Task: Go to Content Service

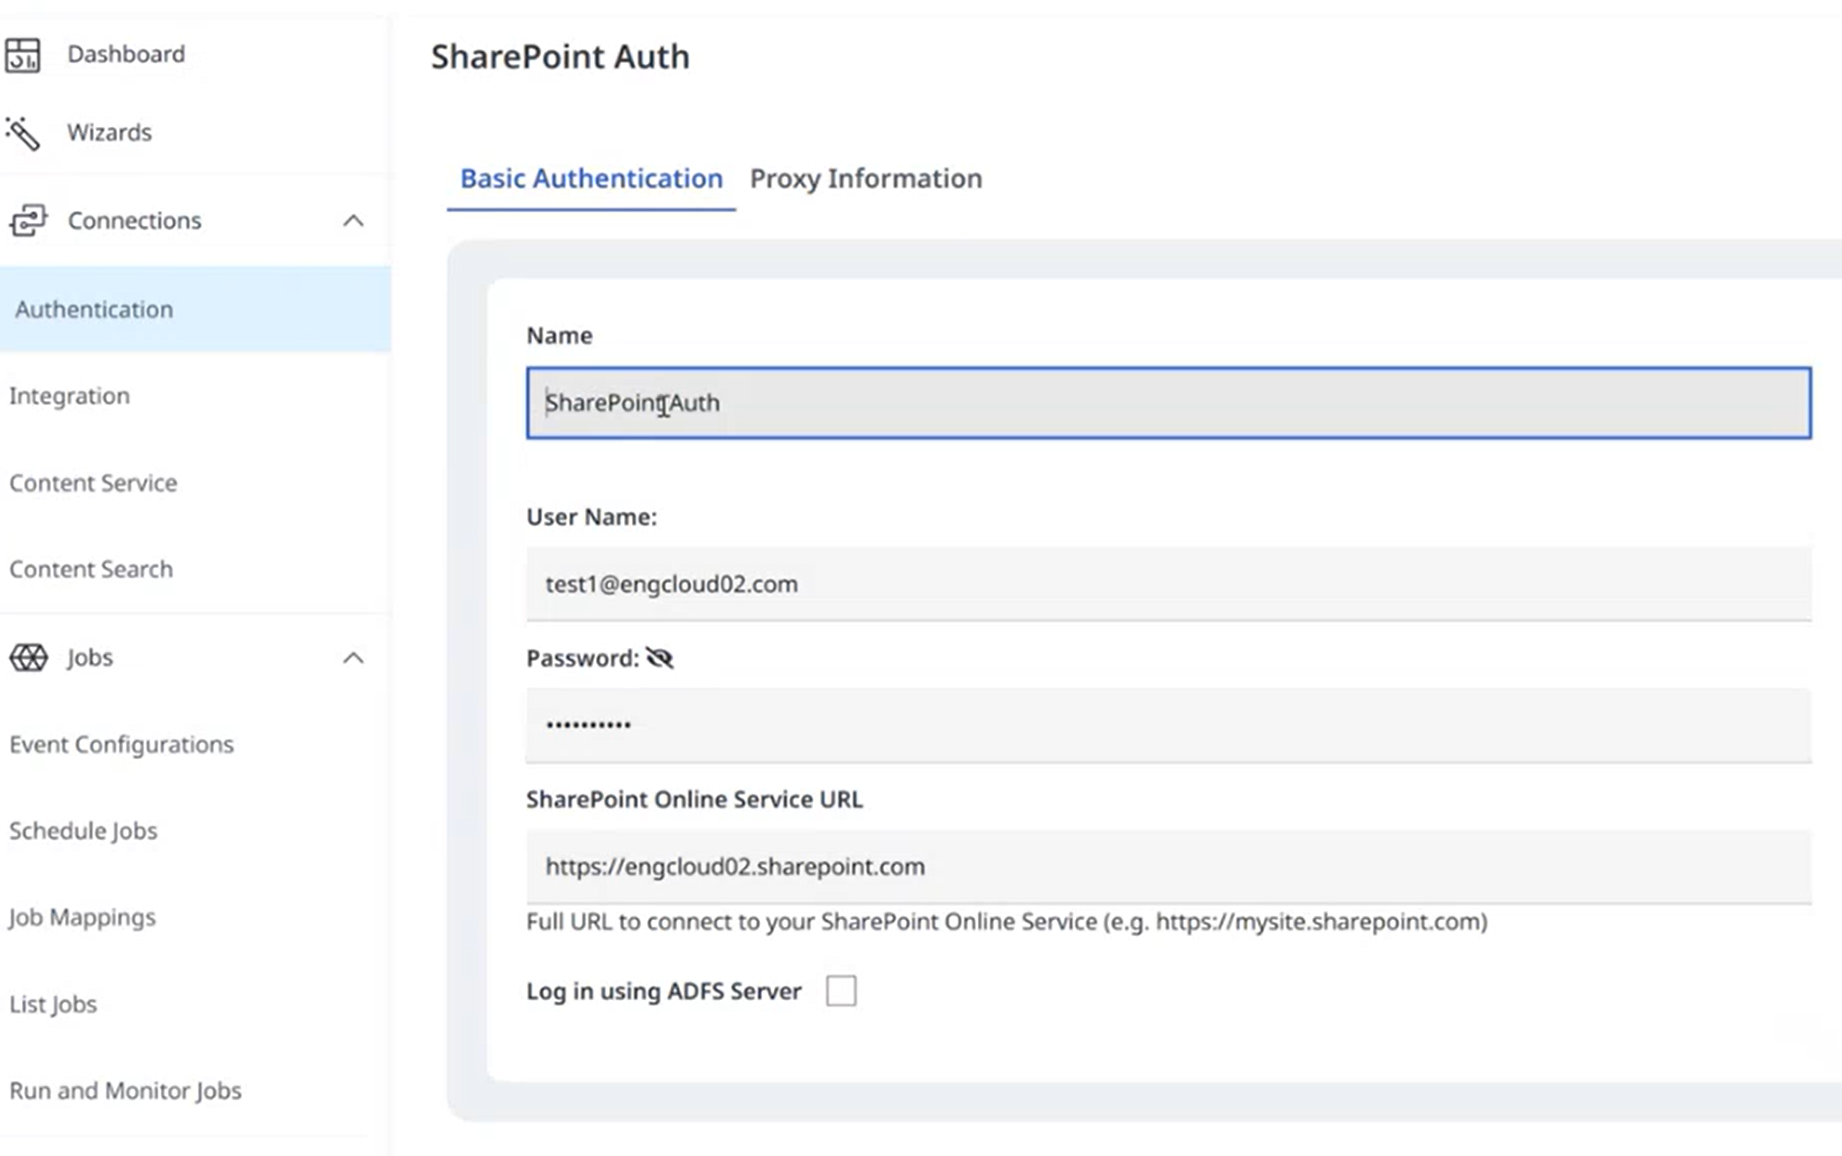Action: 93,483
